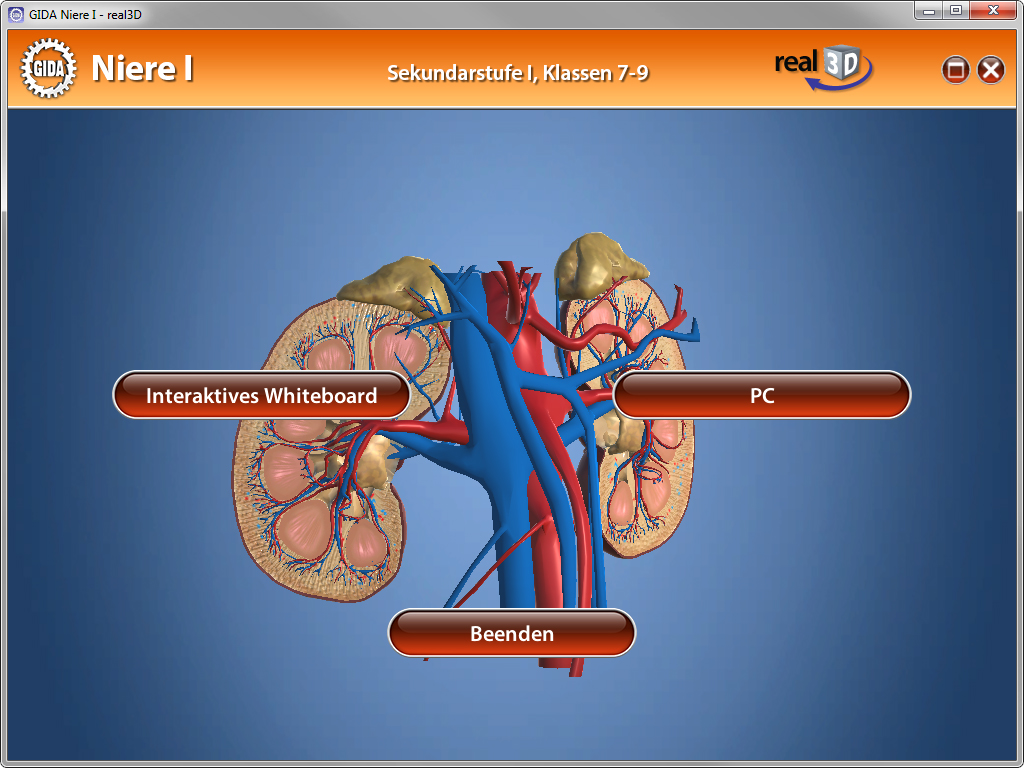
Task: Click the "Niere I" heading
Action: coord(142,69)
